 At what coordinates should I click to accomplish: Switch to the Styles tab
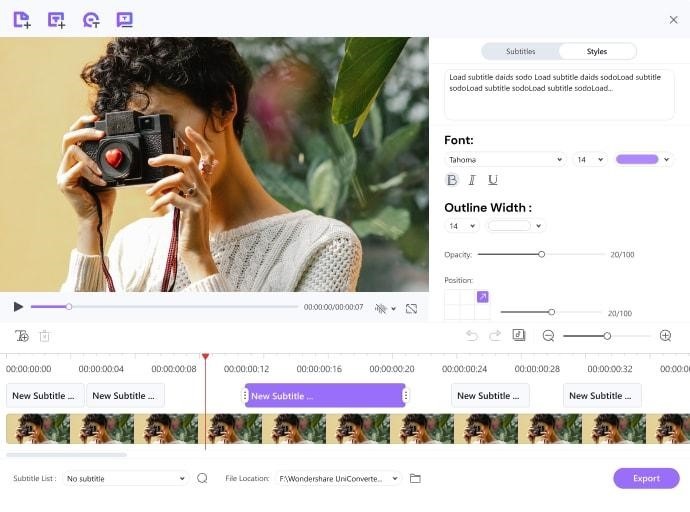point(597,51)
